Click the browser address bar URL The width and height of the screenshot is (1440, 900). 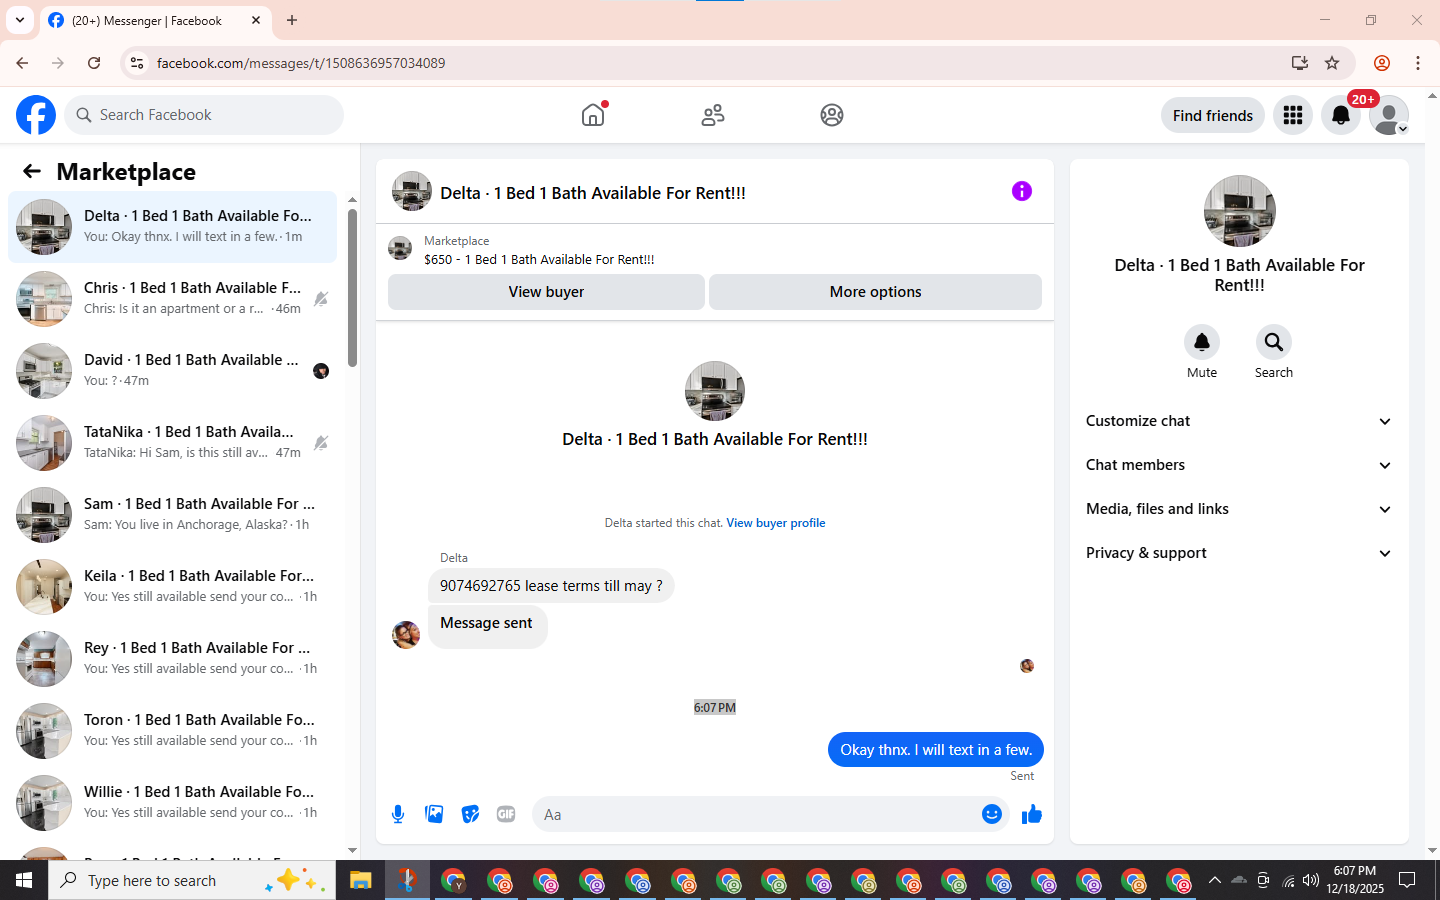coord(301,63)
